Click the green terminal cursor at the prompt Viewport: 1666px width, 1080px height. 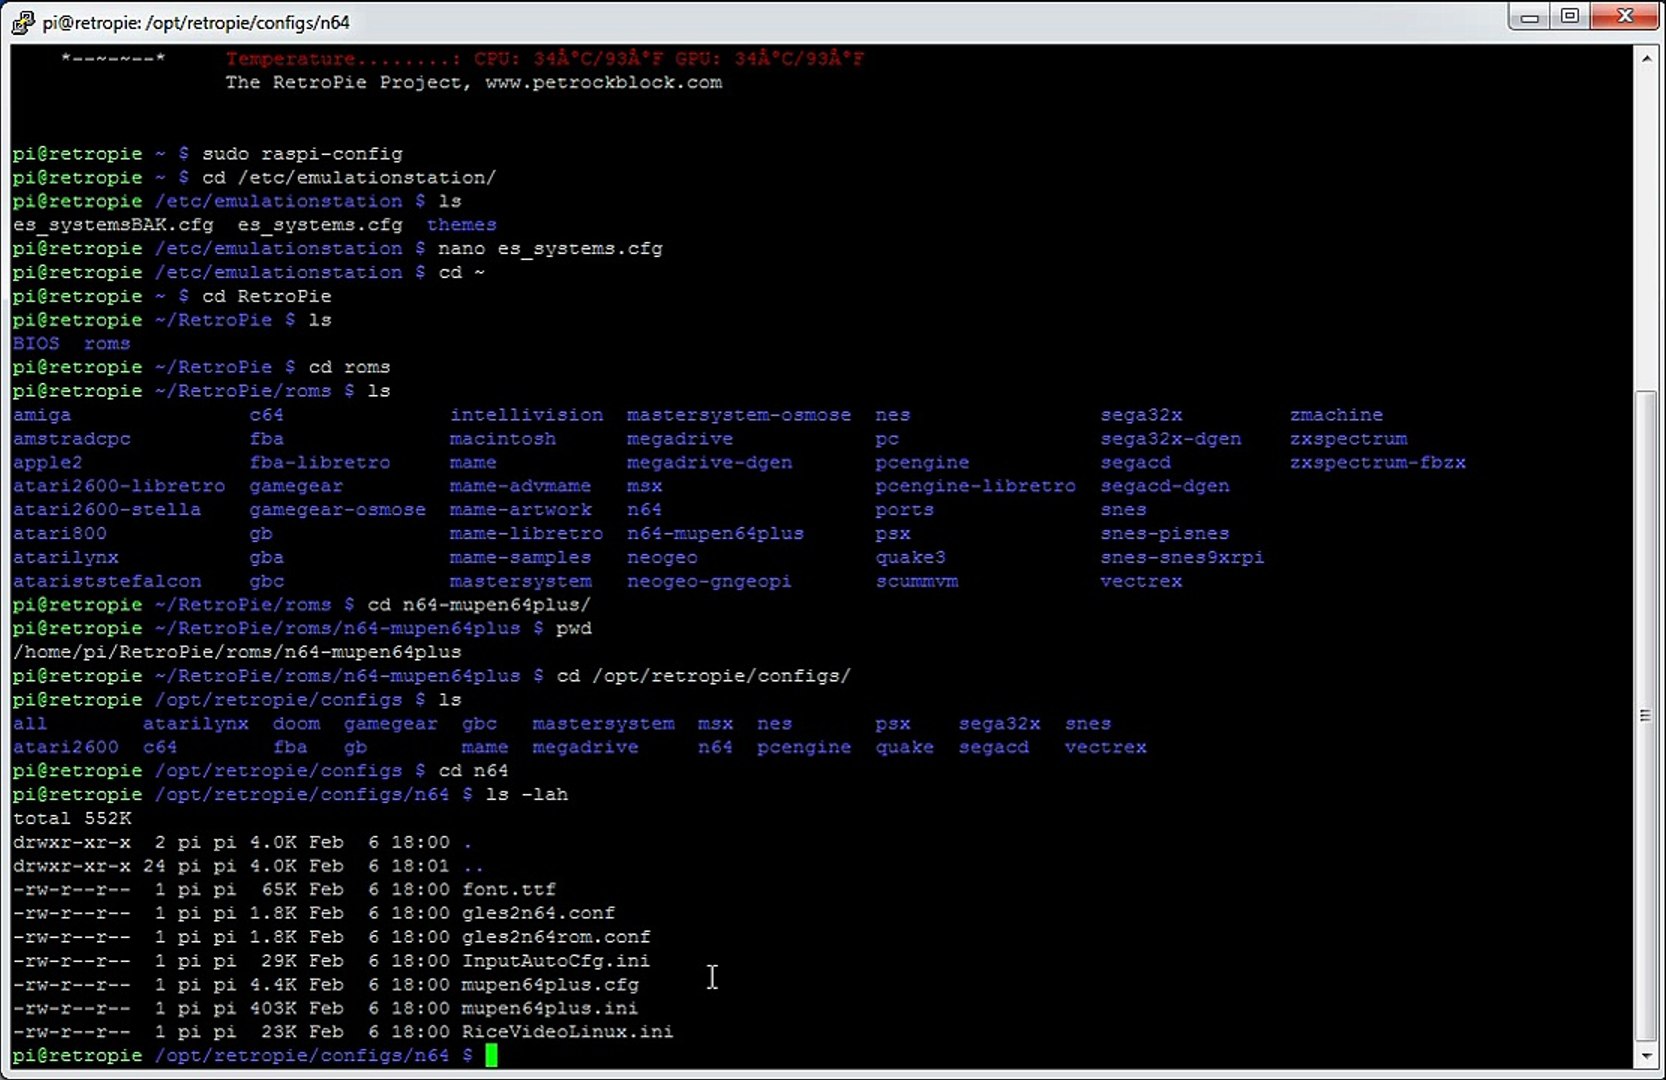(x=491, y=1055)
